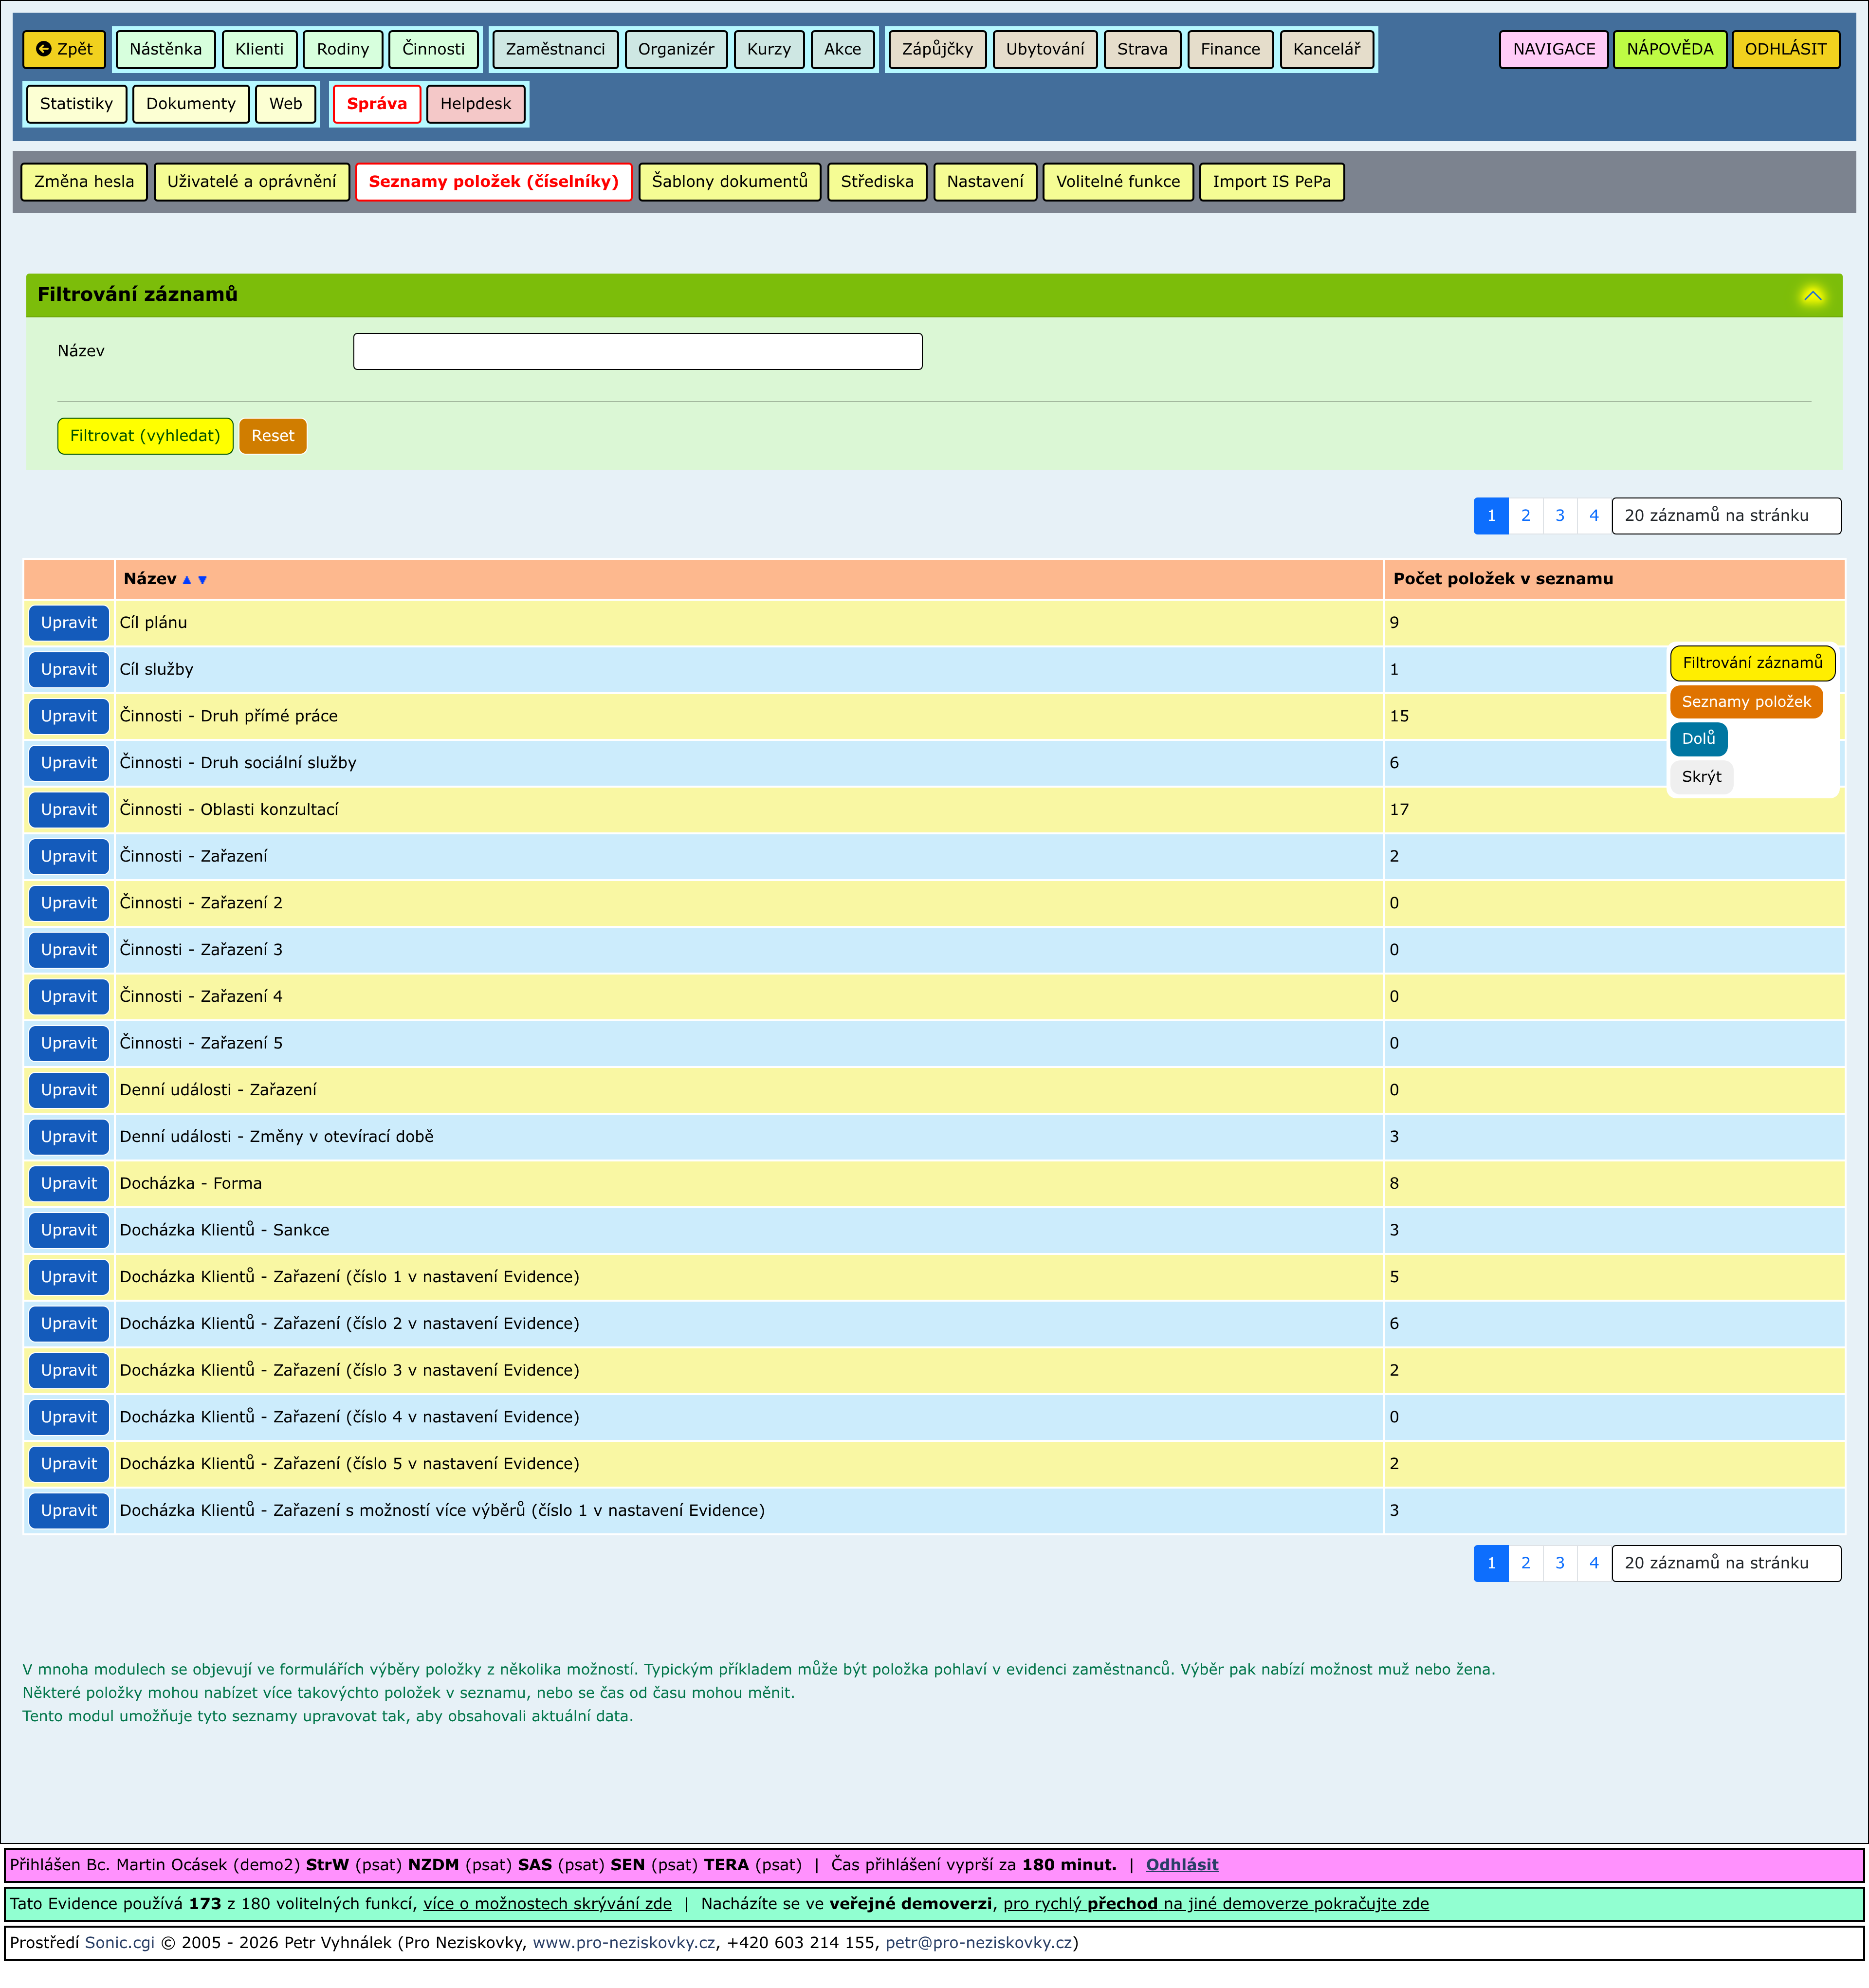This screenshot has width=1869, height=1988.
Task: Go to page 3 in top pagination
Action: pos(1559,516)
